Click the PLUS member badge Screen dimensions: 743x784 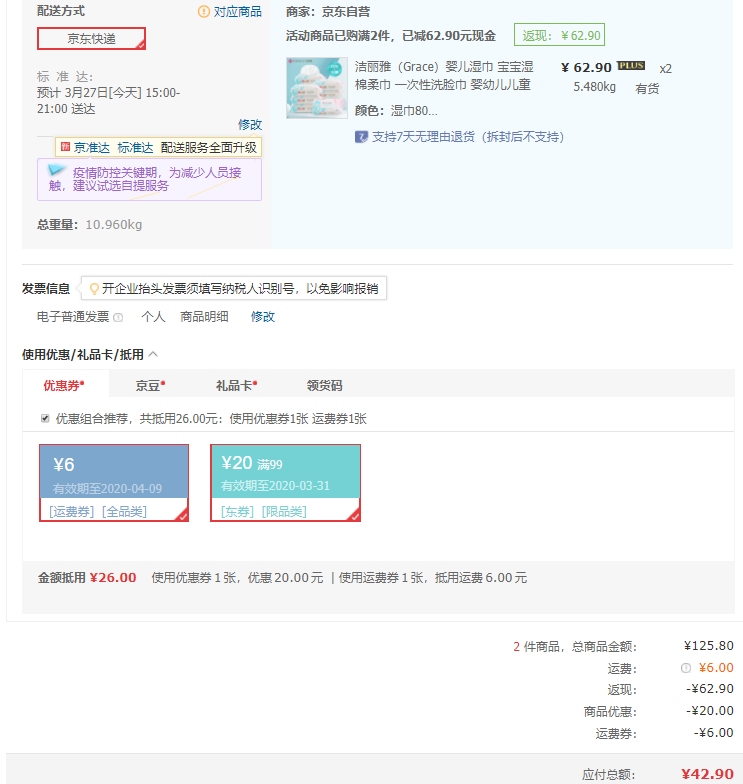click(632, 66)
